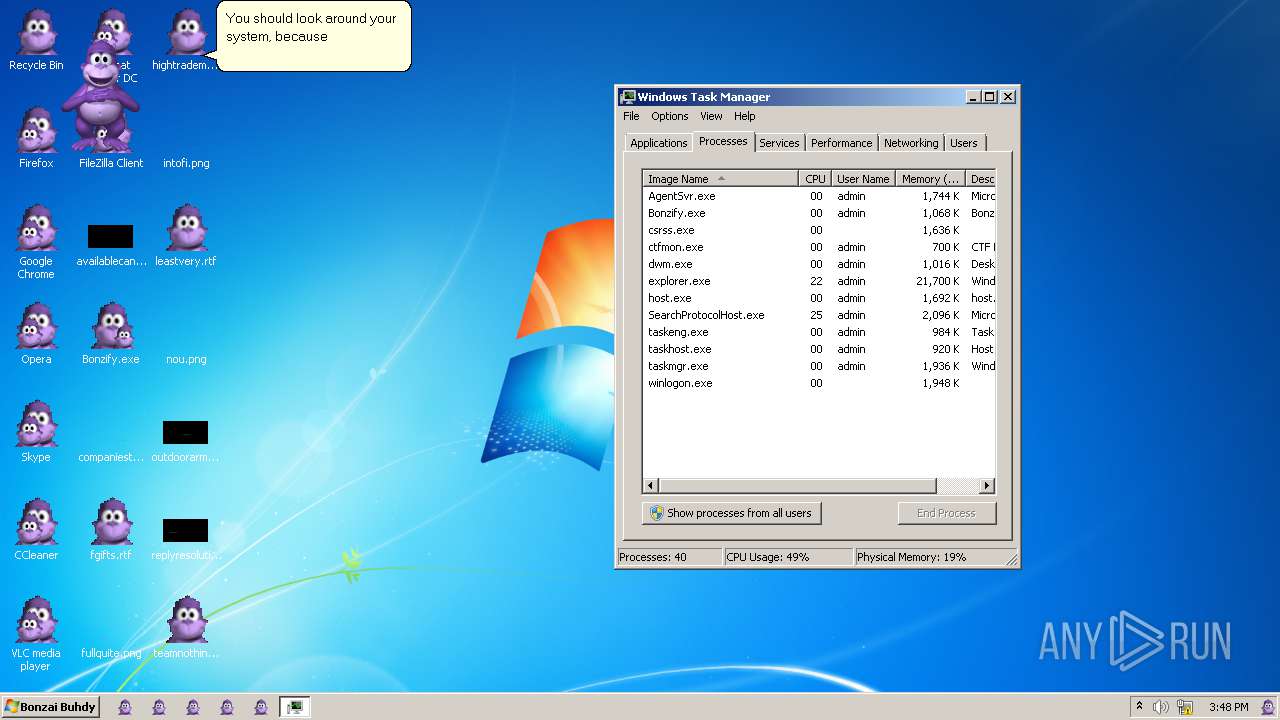The height and width of the screenshot is (720, 1280).
Task: Select the winlogon.exe process row
Action: pyautogui.click(x=819, y=383)
